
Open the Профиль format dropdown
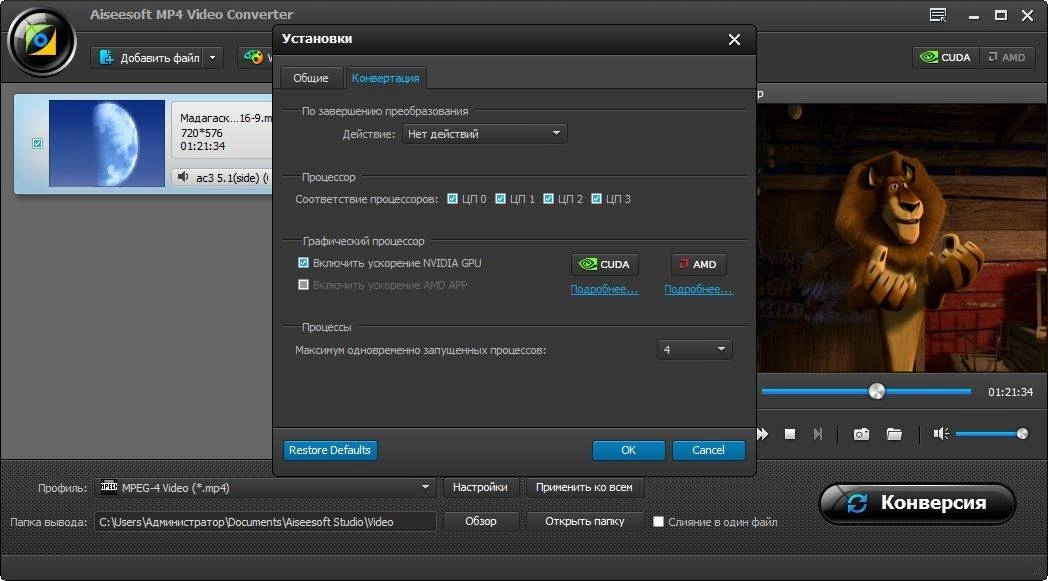point(267,487)
